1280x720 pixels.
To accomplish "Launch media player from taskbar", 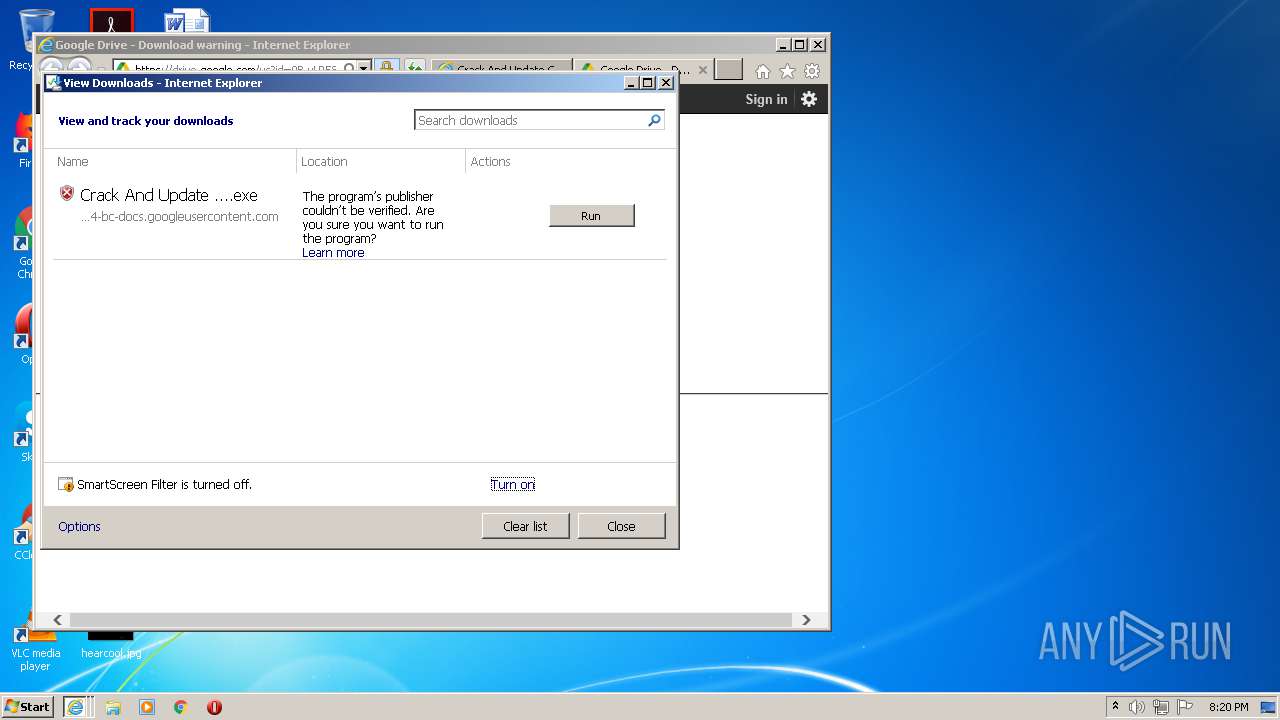I will pos(147,707).
